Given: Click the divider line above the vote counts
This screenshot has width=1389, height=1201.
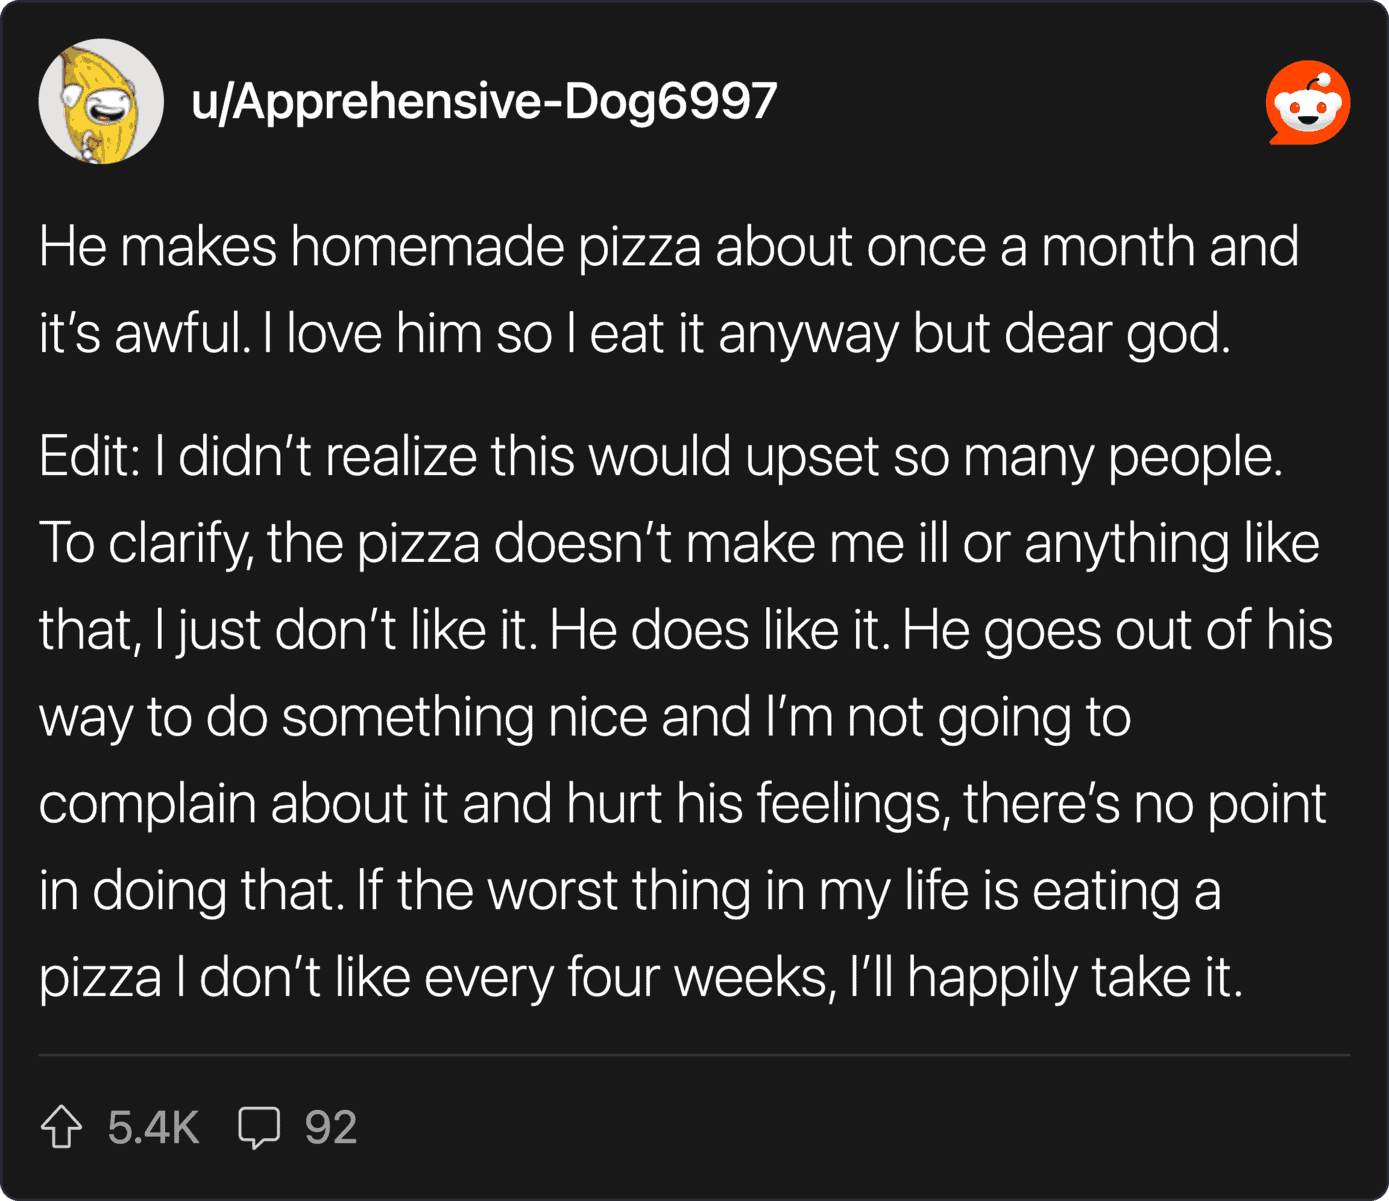Looking at the screenshot, I should coord(694,1054).
